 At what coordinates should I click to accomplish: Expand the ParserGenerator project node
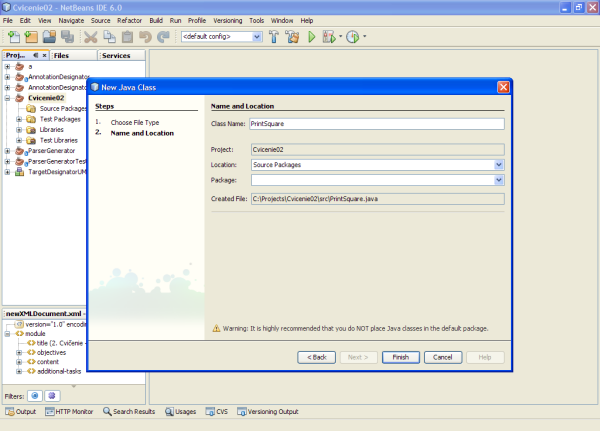coord(7,151)
